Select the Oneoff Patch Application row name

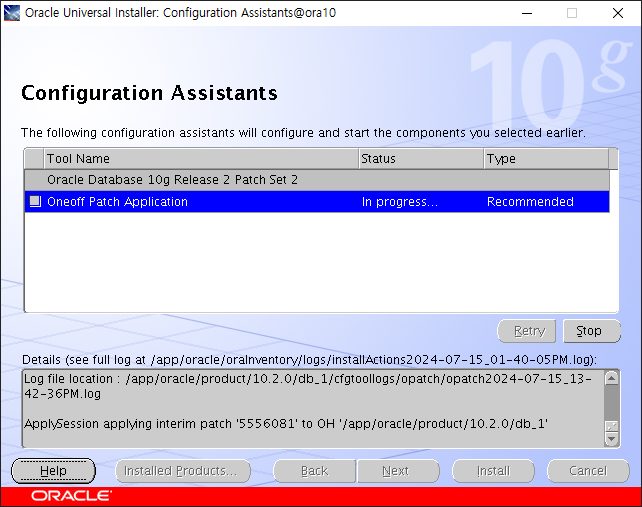(x=118, y=201)
